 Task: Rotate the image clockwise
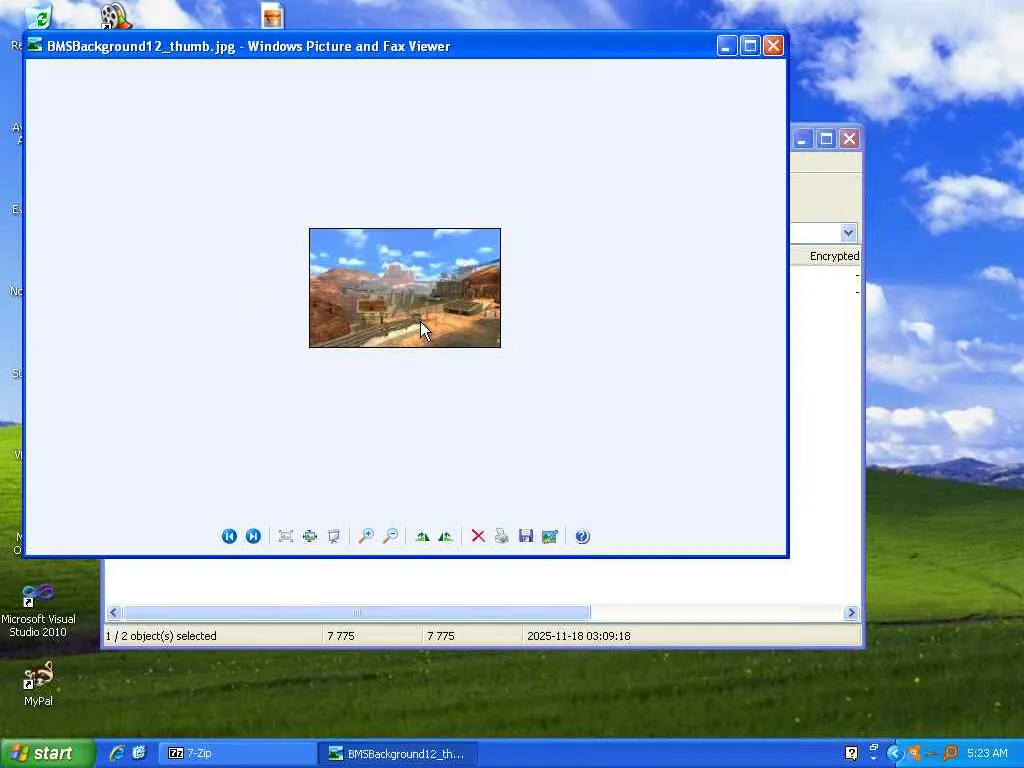click(422, 536)
